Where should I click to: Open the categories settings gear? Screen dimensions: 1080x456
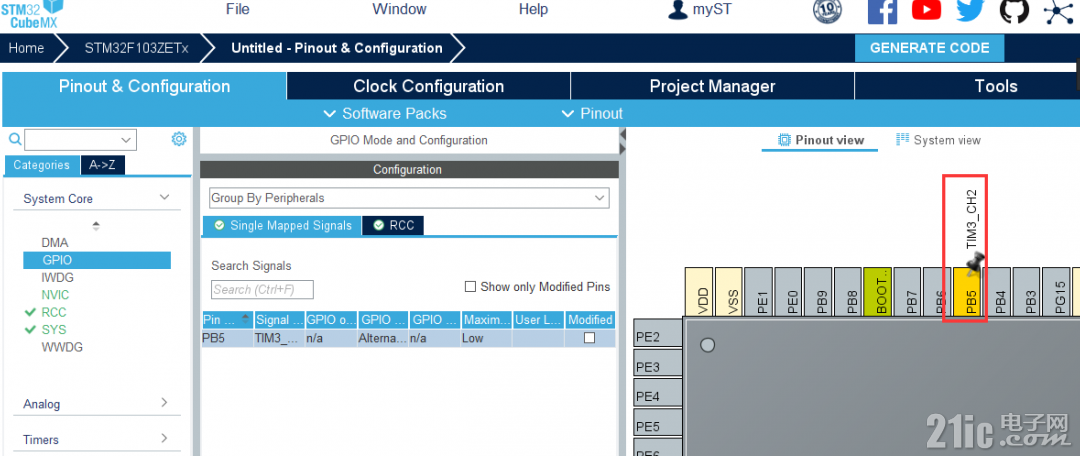(x=179, y=139)
